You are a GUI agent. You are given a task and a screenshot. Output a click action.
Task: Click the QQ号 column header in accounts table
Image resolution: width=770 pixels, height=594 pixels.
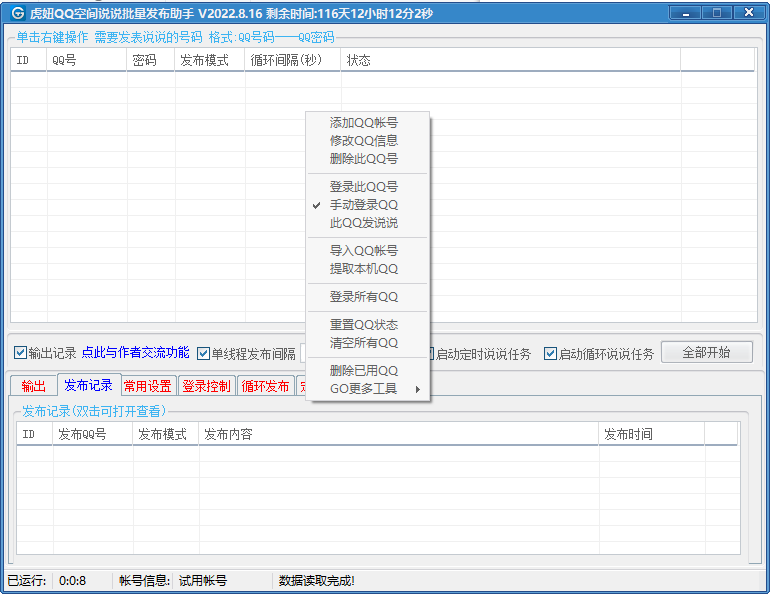coord(87,60)
